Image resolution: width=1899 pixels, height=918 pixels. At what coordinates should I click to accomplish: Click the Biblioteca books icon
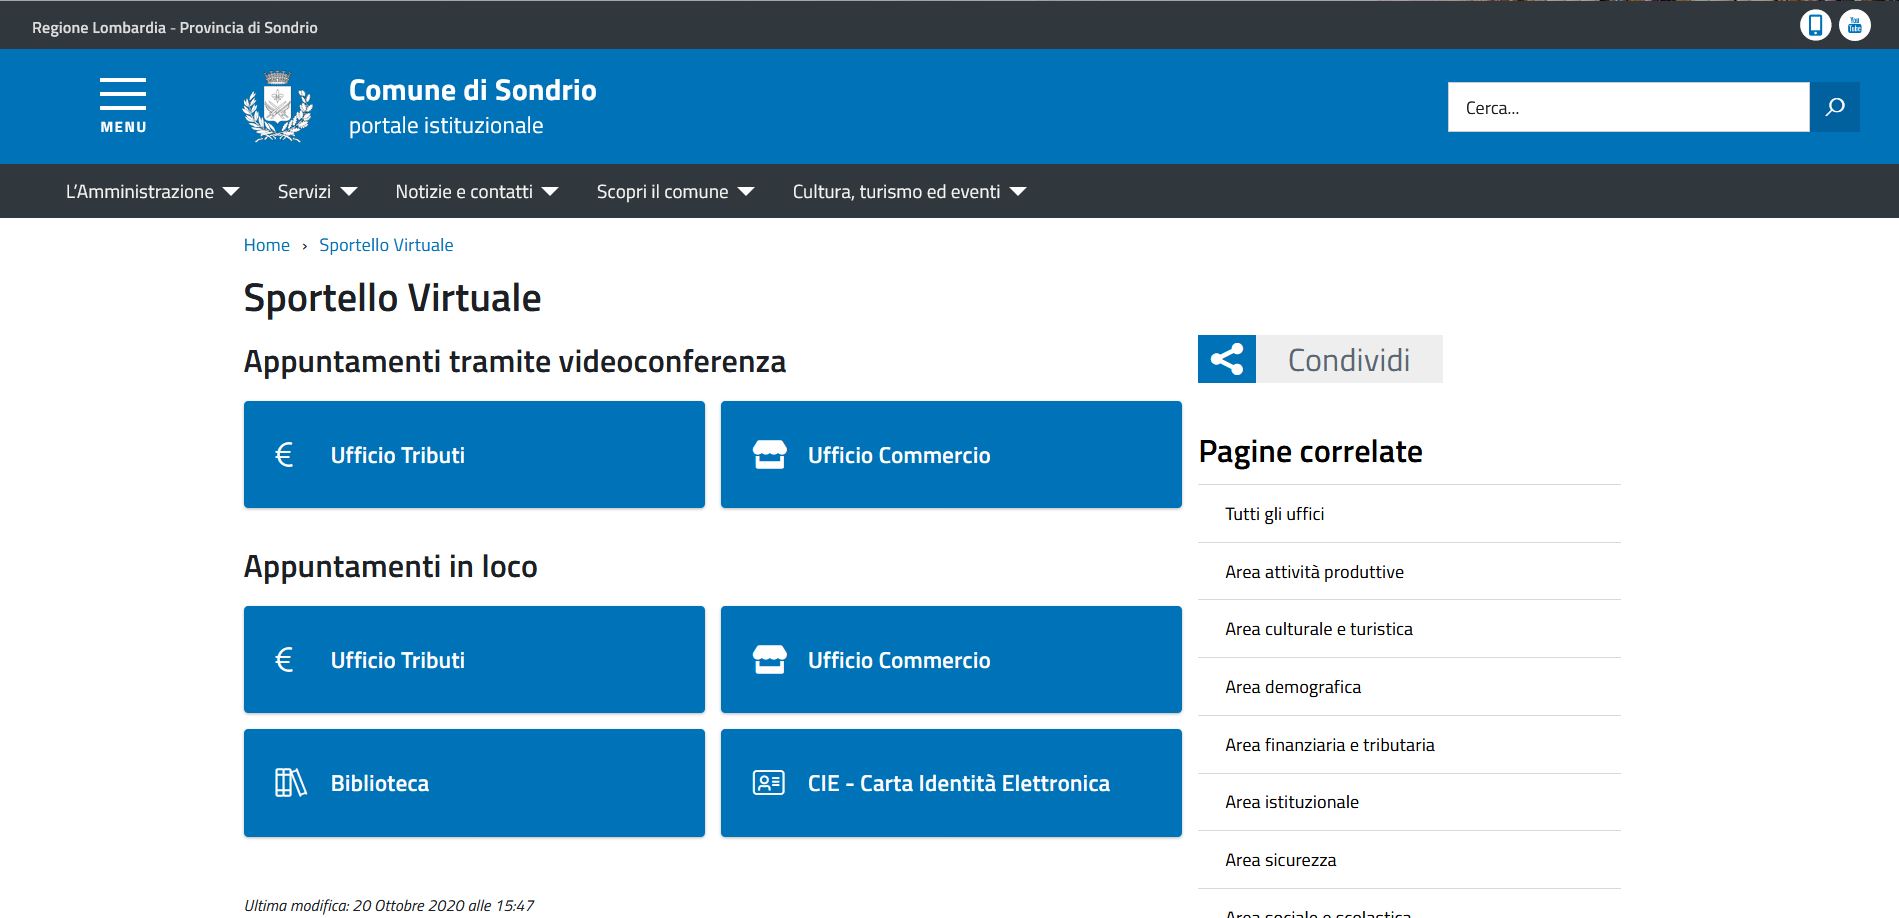pos(290,783)
